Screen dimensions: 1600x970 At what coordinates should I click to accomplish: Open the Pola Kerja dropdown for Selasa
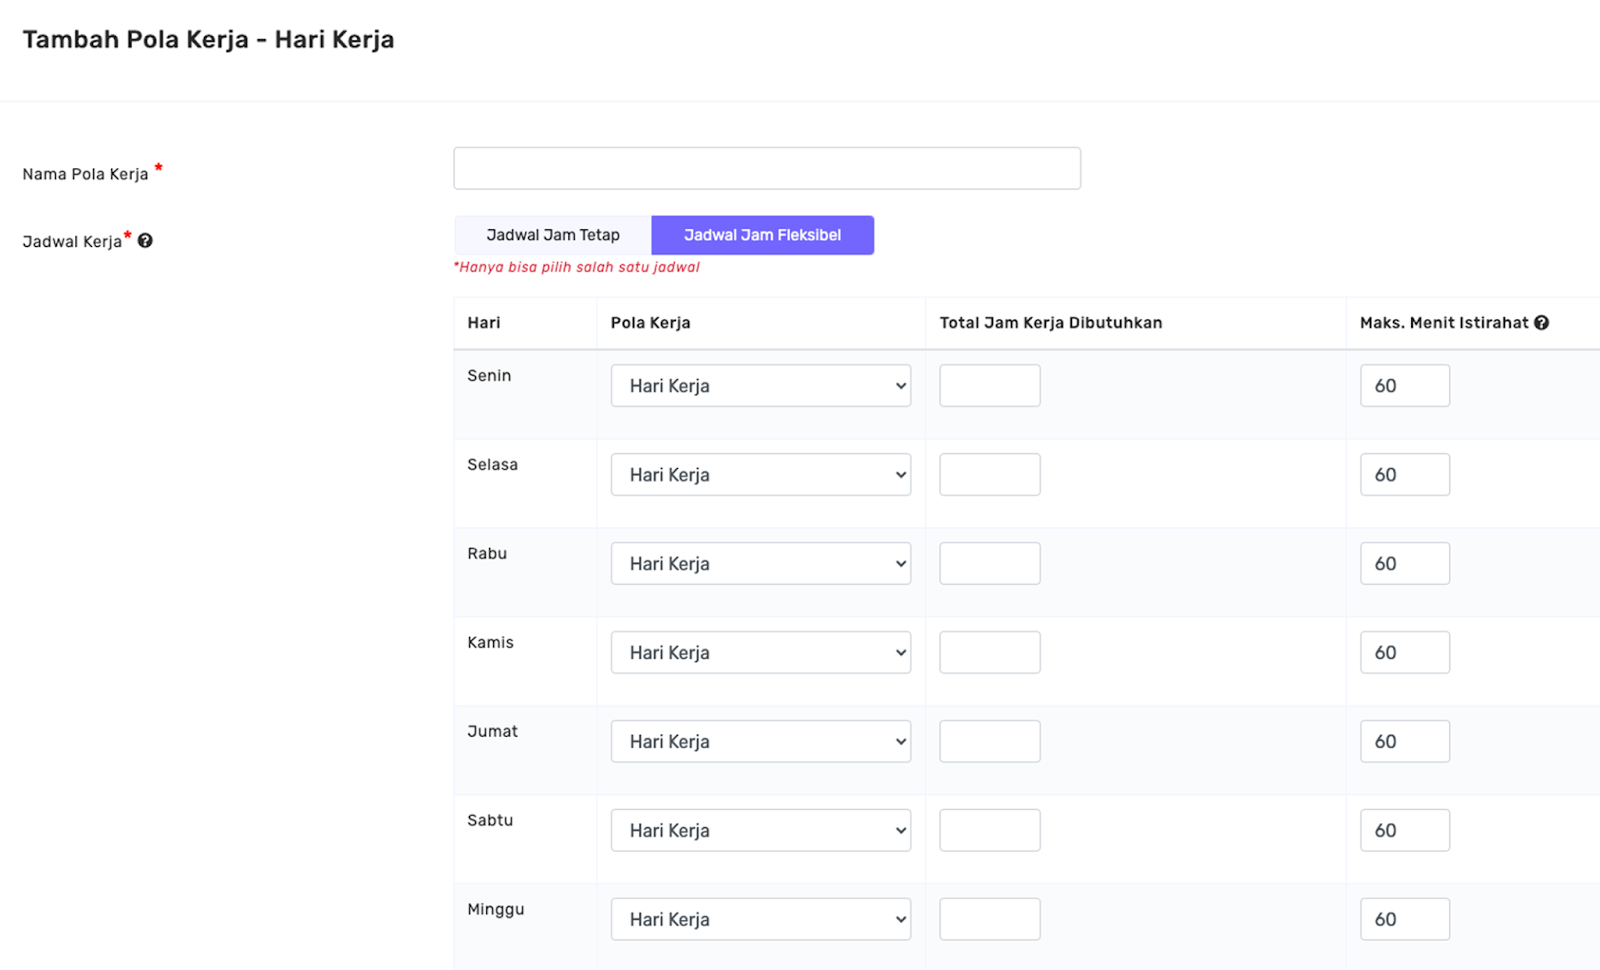tap(760, 474)
